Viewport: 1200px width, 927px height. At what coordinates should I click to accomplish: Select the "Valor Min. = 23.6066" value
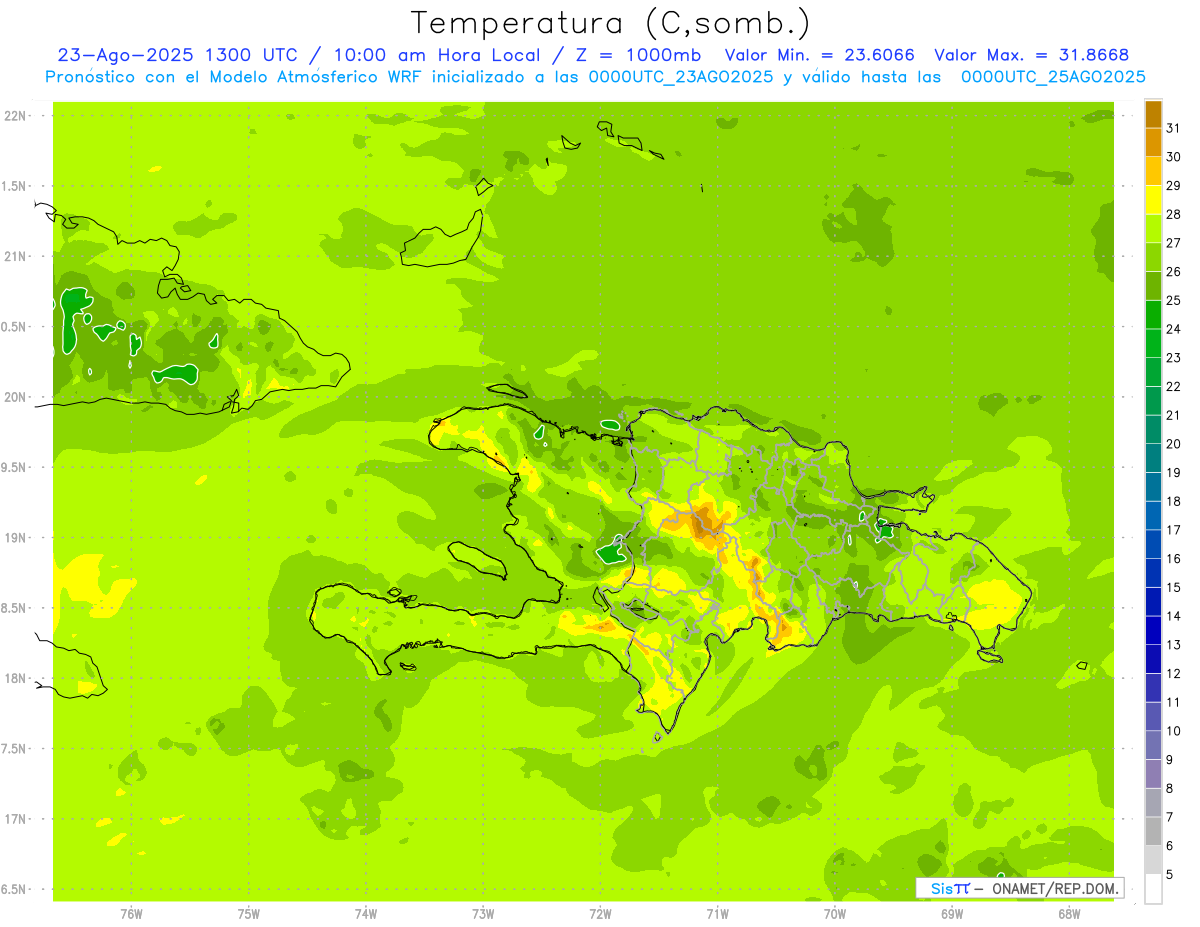(819, 55)
